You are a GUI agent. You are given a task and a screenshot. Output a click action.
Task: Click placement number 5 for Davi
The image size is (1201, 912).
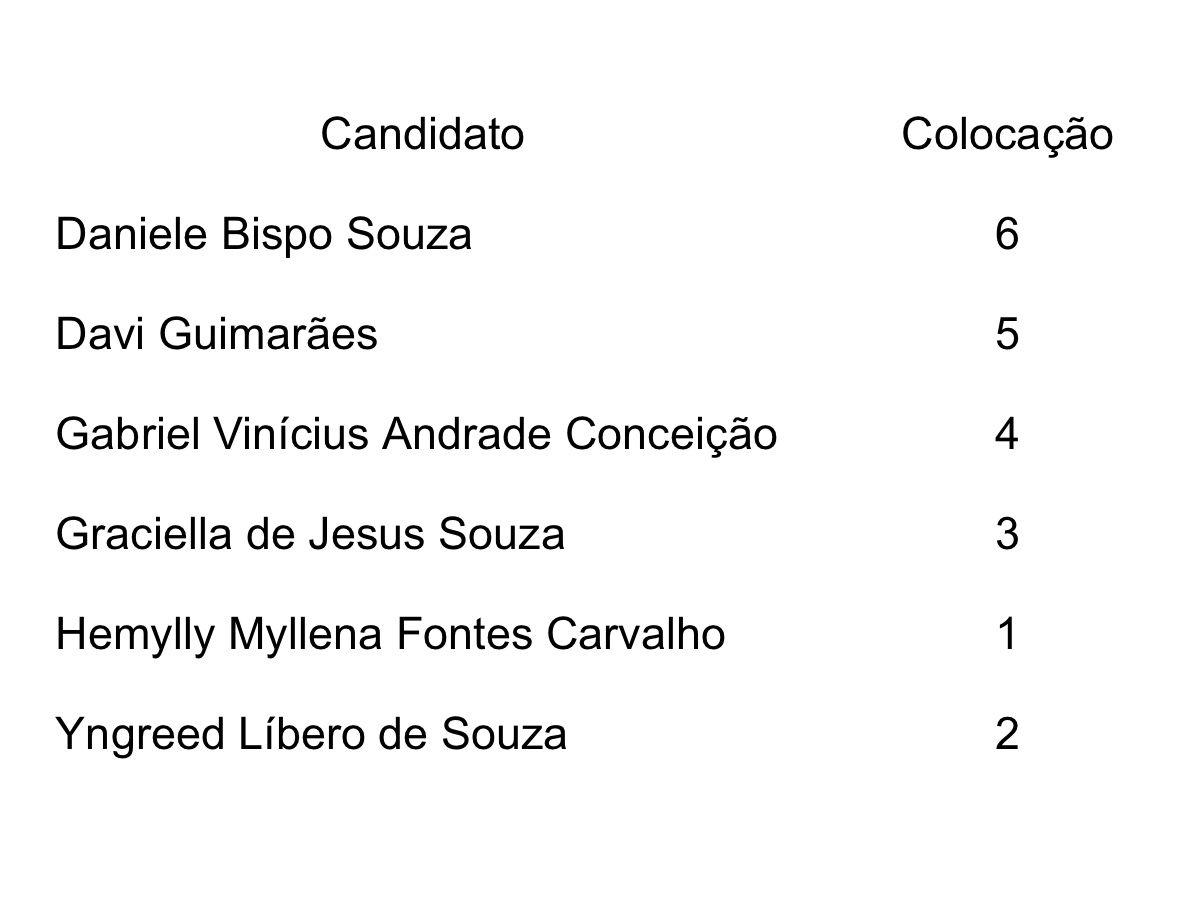[1007, 335]
